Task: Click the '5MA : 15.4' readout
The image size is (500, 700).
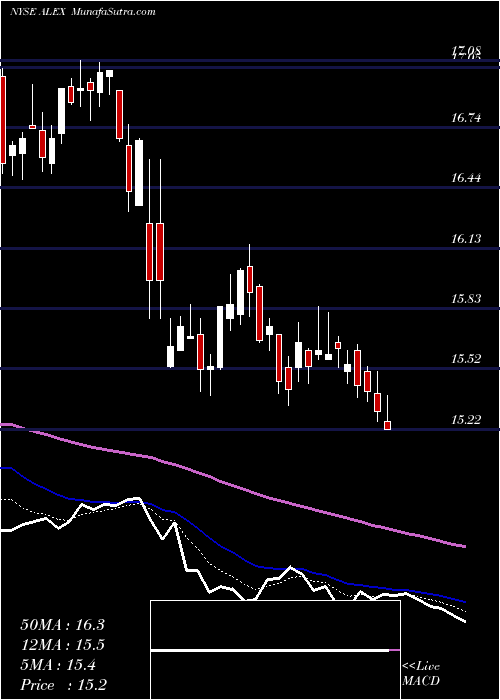Action: pyautogui.click(x=58, y=665)
